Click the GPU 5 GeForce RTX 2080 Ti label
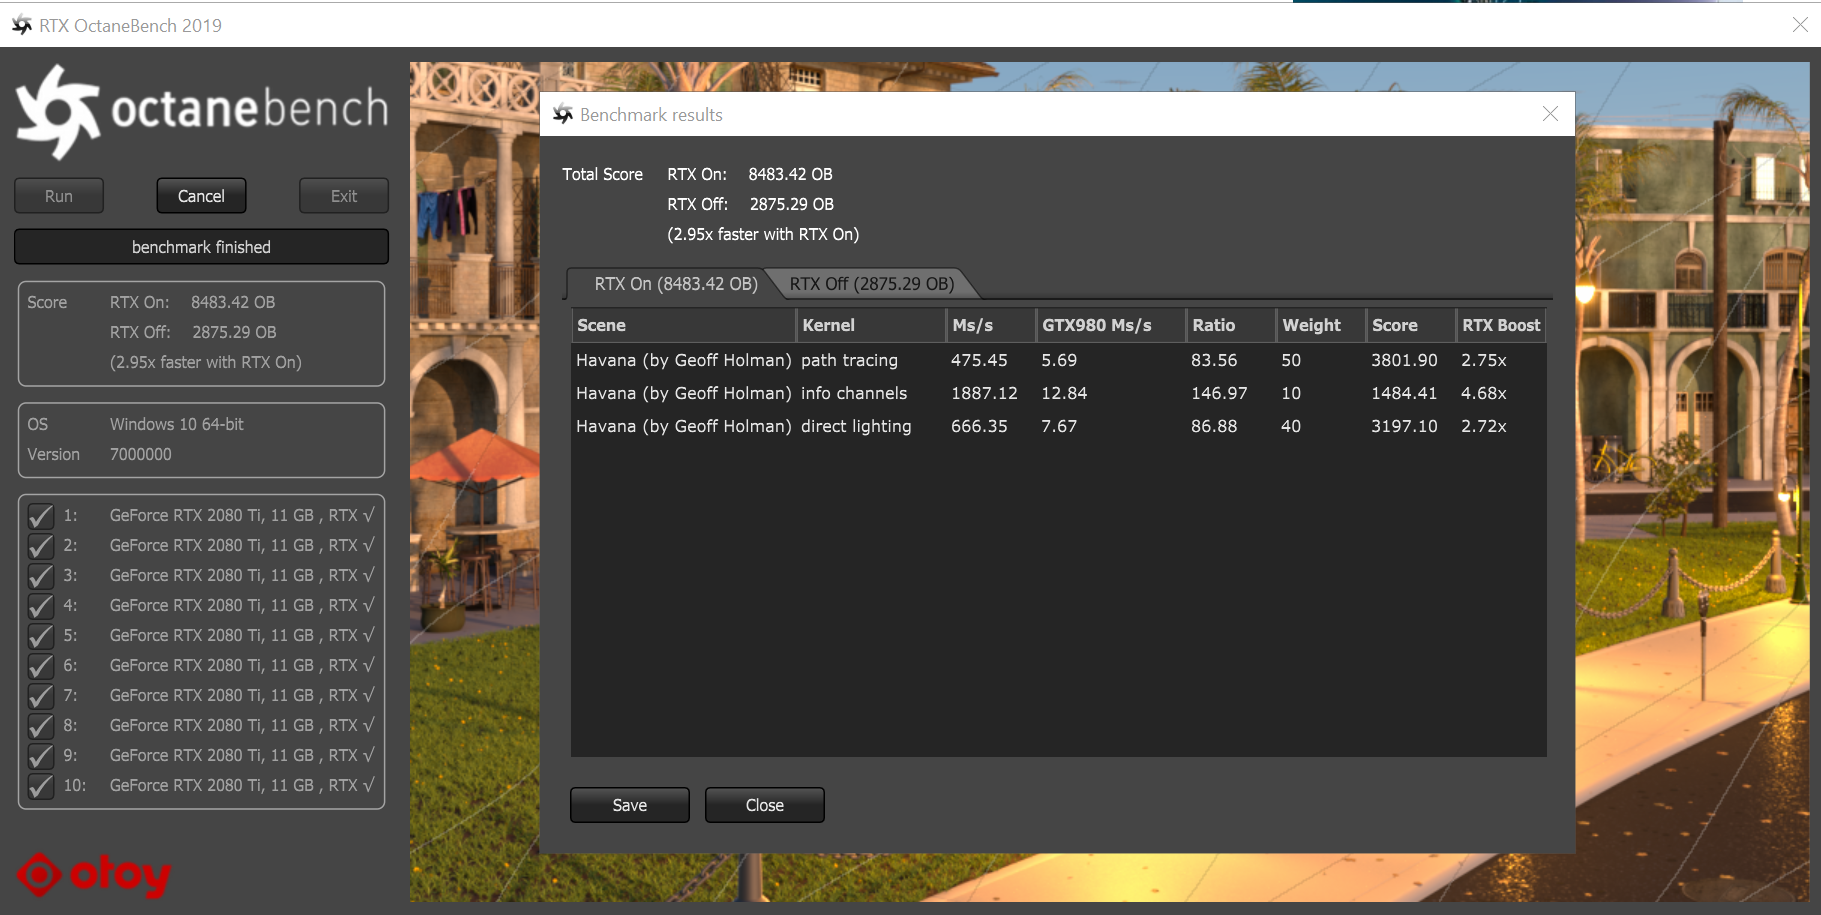This screenshot has width=1821, height=915. pos(242,635)
